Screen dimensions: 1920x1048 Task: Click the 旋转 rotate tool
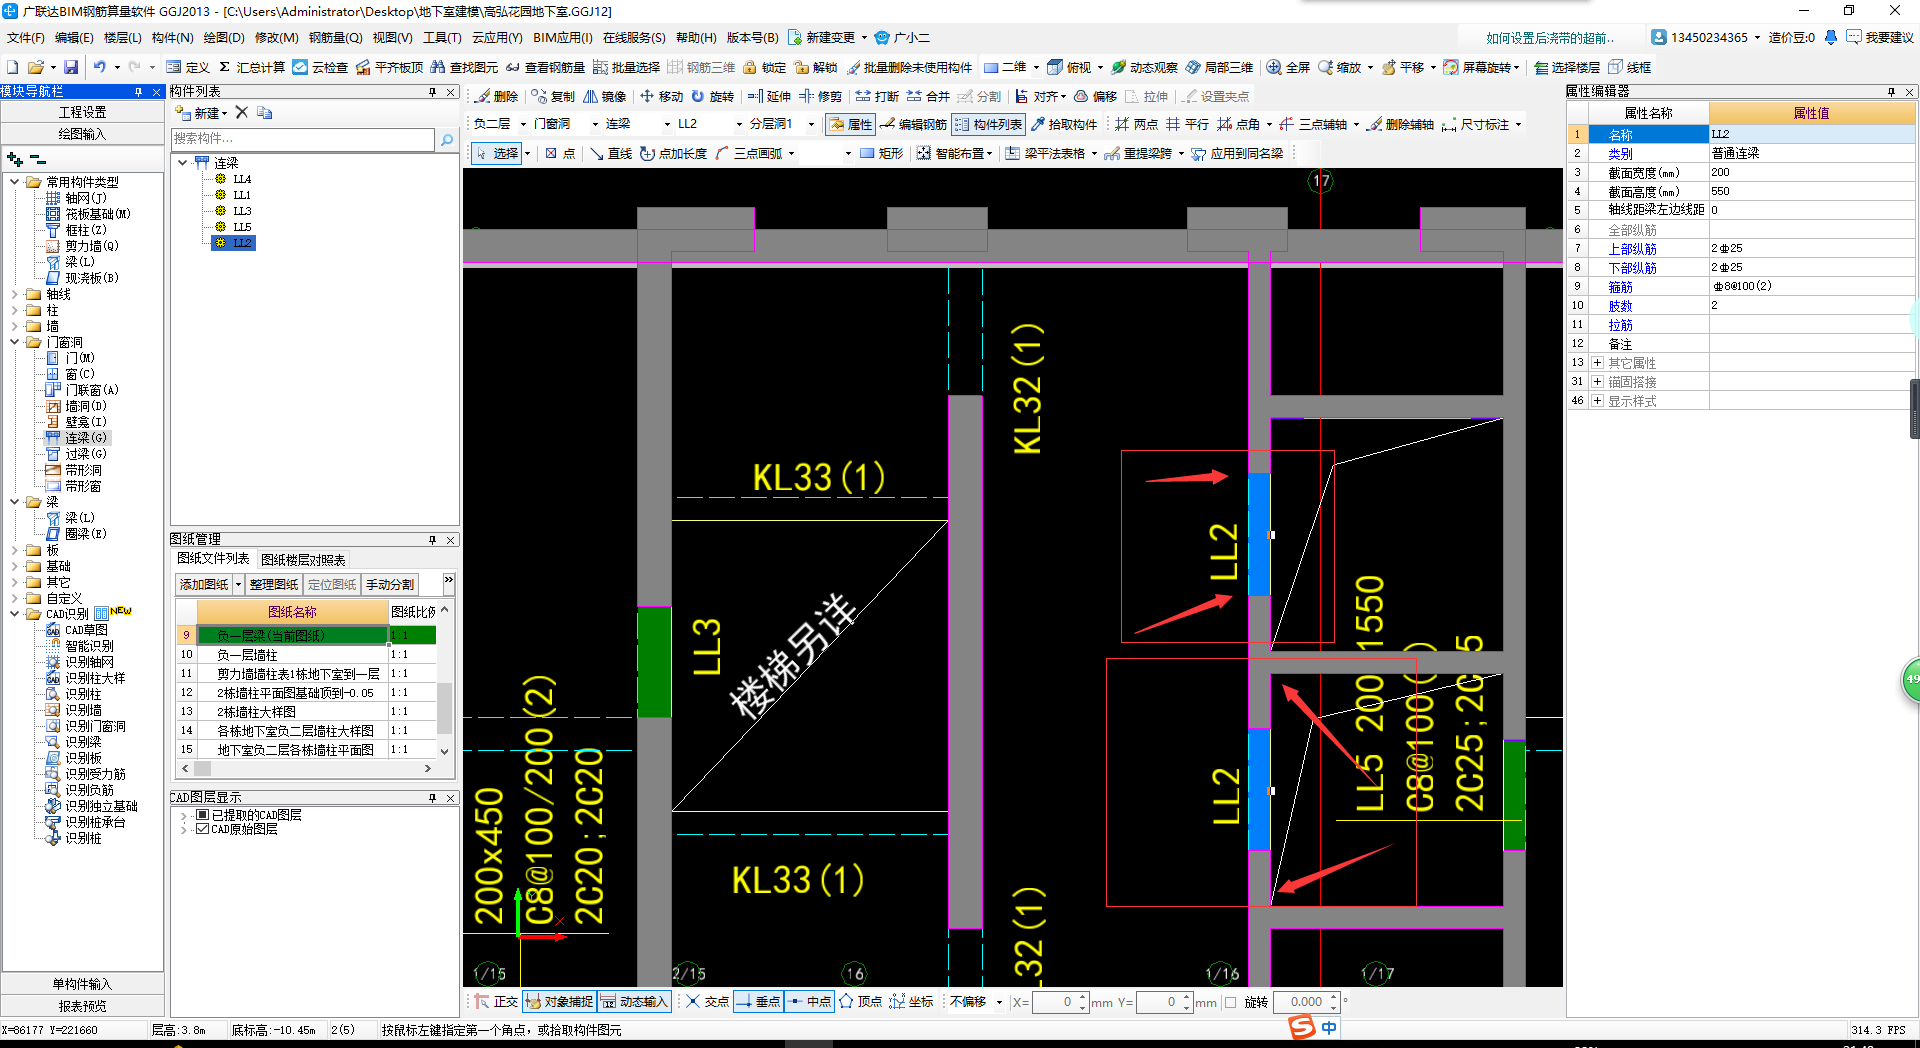click(x=712, y=96)
